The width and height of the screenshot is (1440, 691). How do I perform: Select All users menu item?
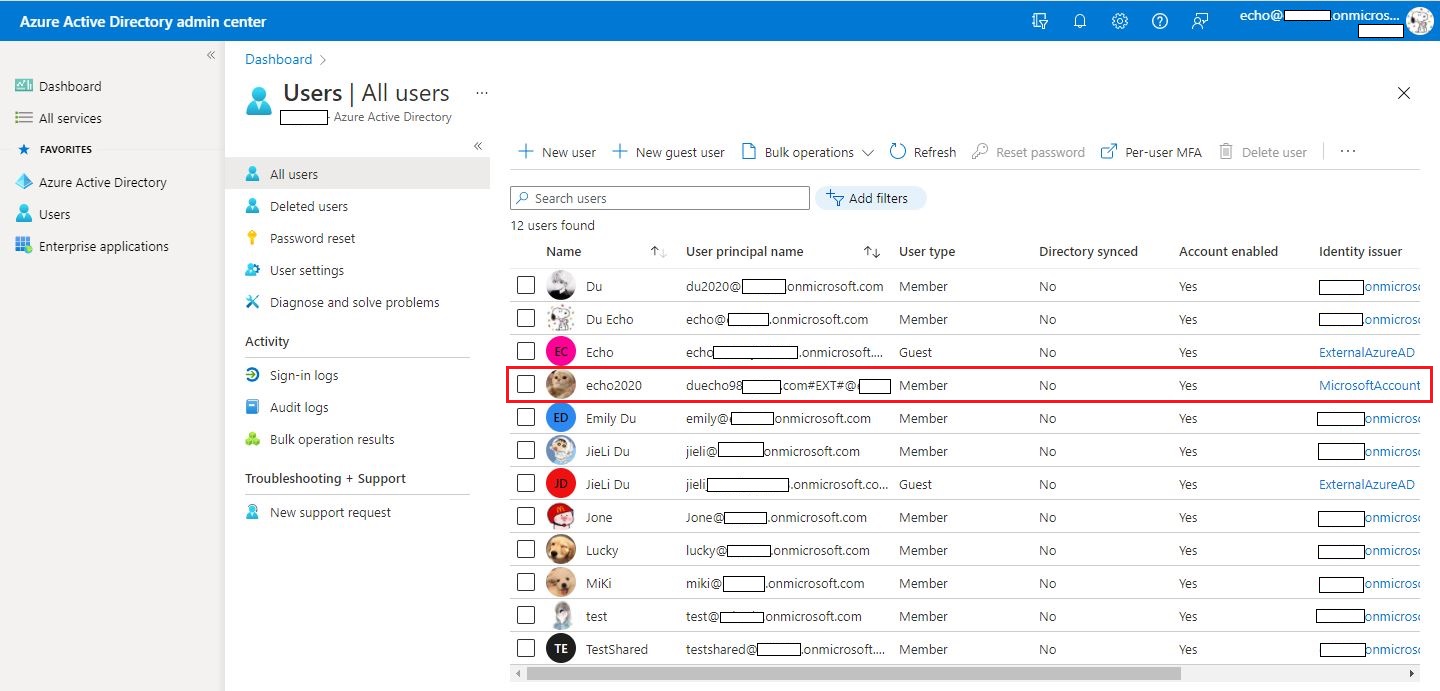point(357,174)
